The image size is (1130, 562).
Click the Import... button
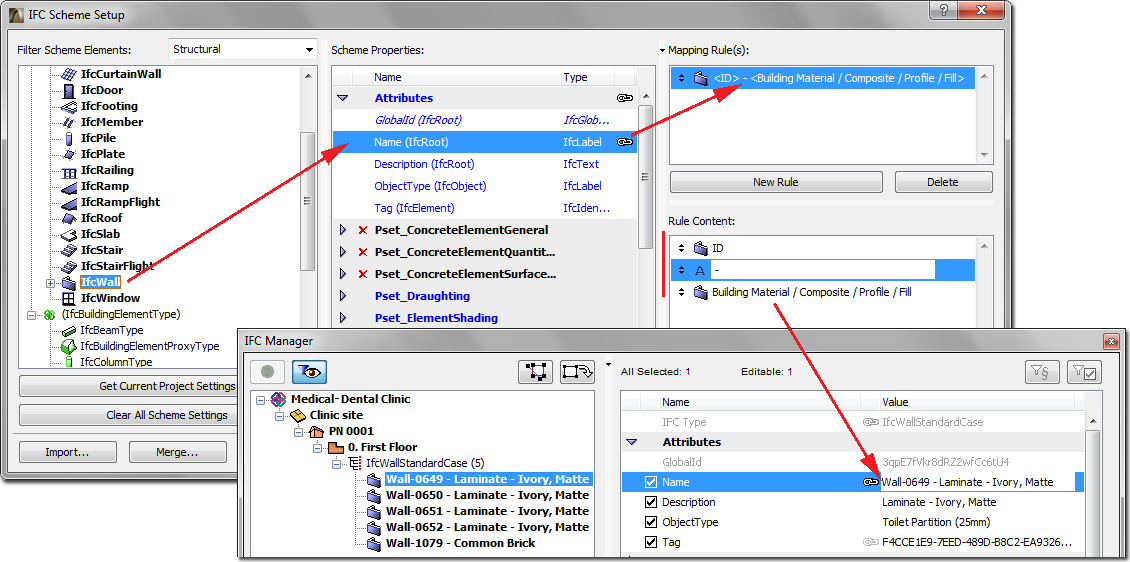(67, 452)
